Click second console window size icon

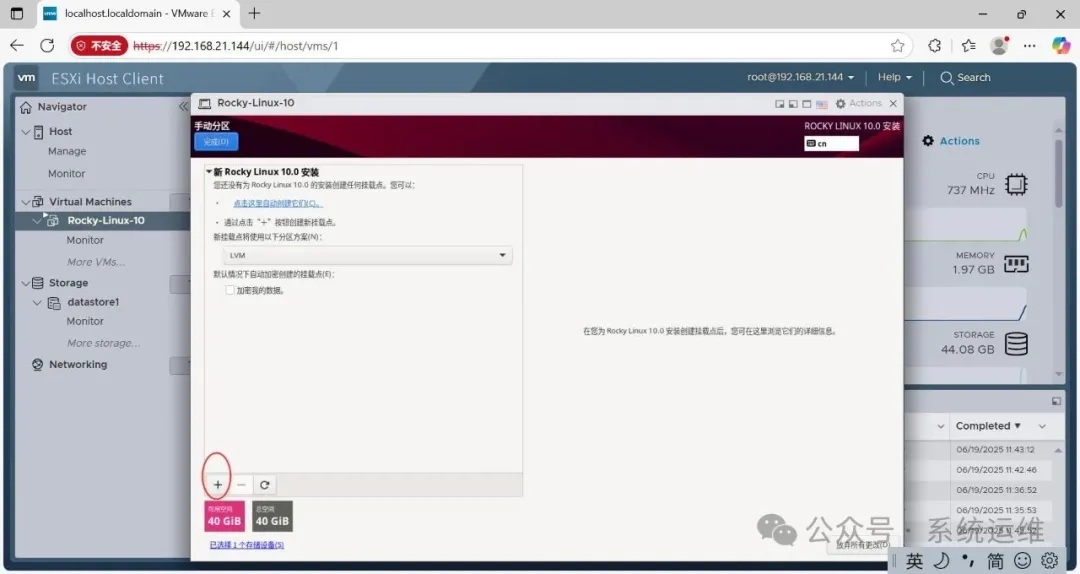[793, 104]
